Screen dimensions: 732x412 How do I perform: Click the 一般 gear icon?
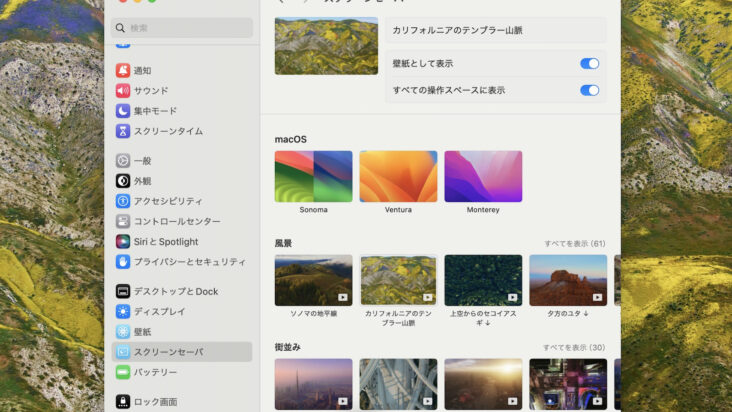pos(123,161)
